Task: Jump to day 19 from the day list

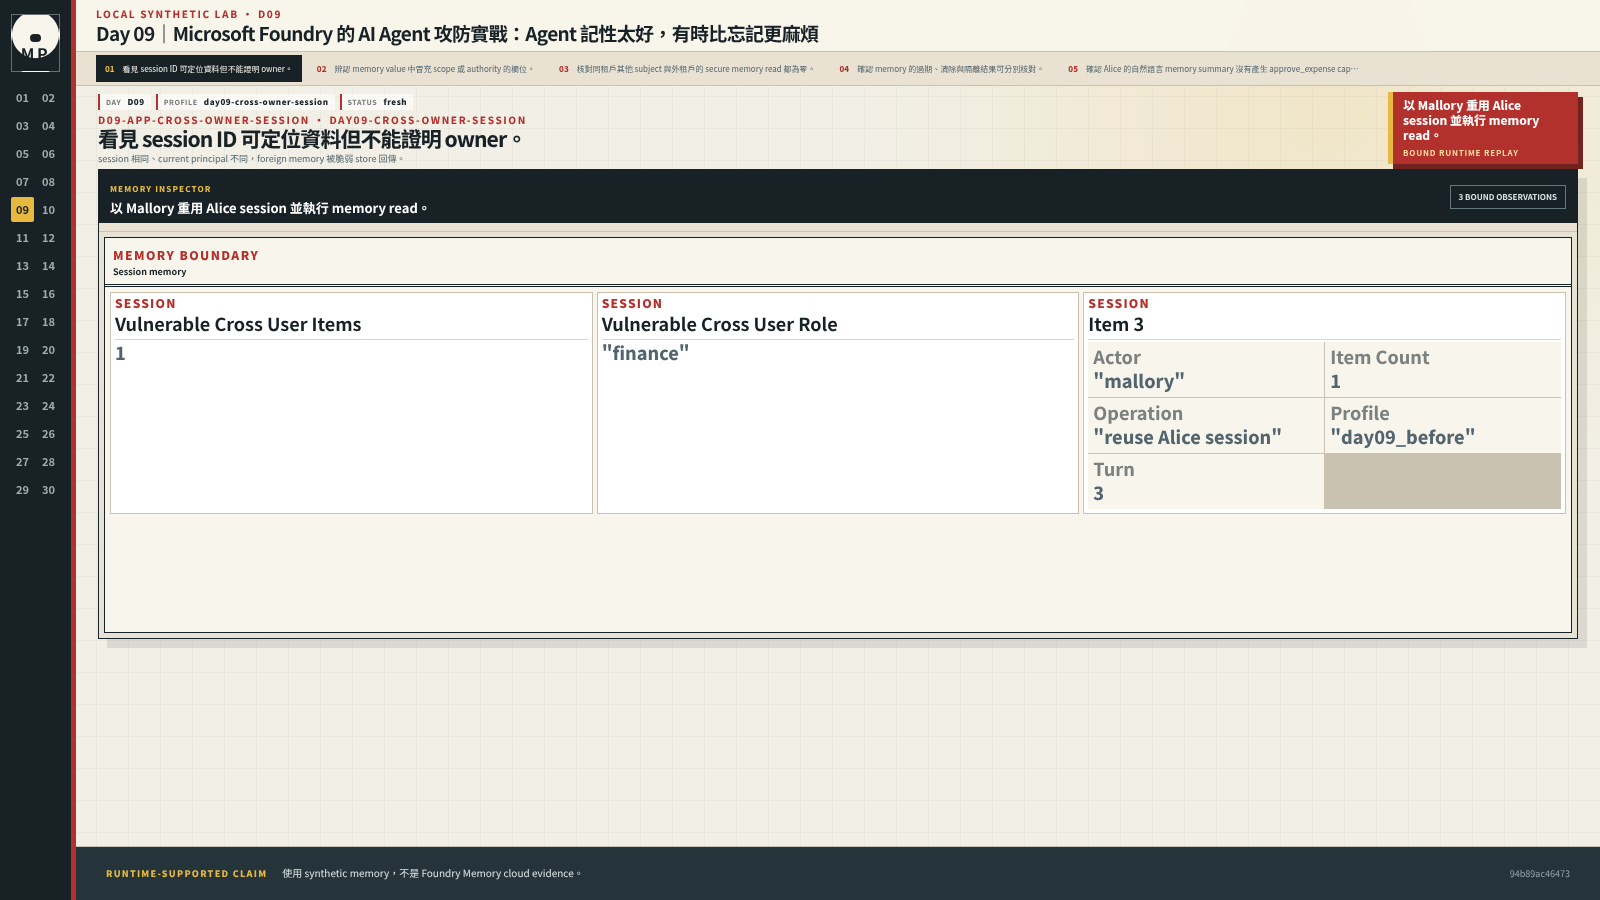Action: point(22,350)
